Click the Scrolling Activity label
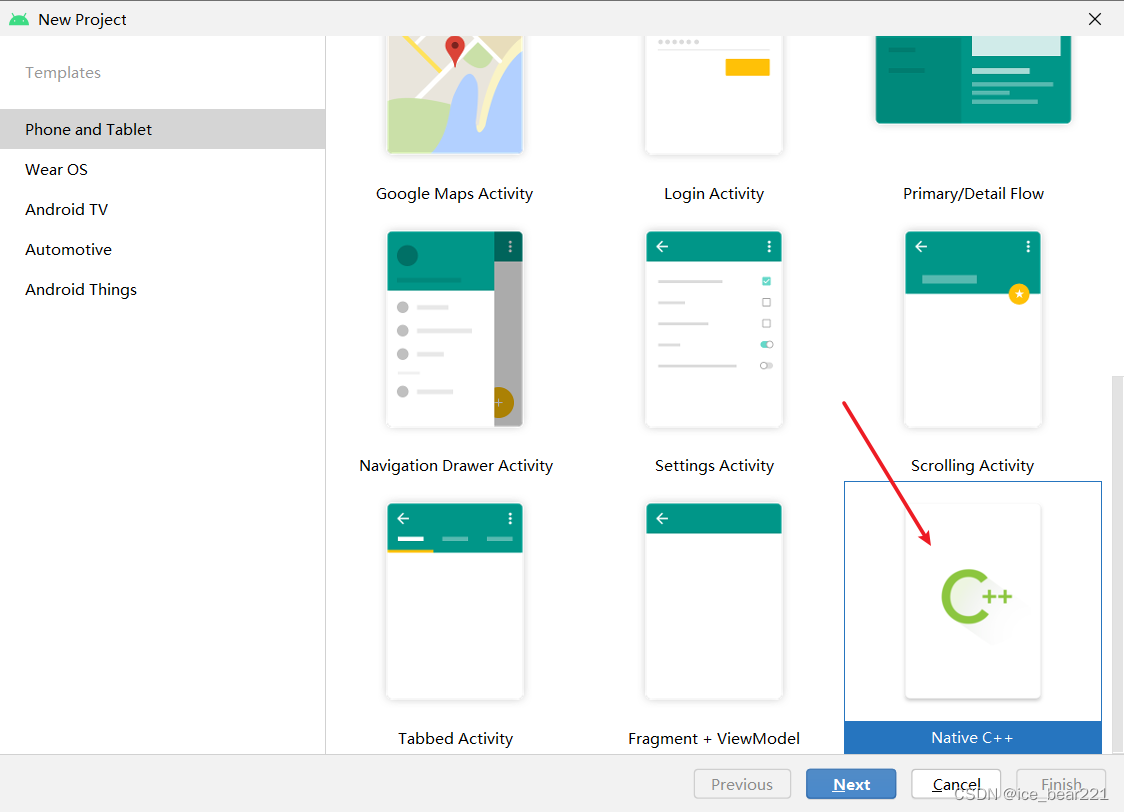1124x812 pixels. [x=972, y=466]
